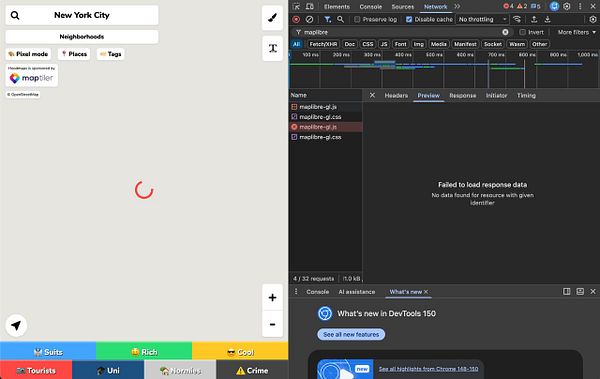Select the failed red maplibre-gl.js request
This screenshot has width=600, height=379.
[326, 127]
